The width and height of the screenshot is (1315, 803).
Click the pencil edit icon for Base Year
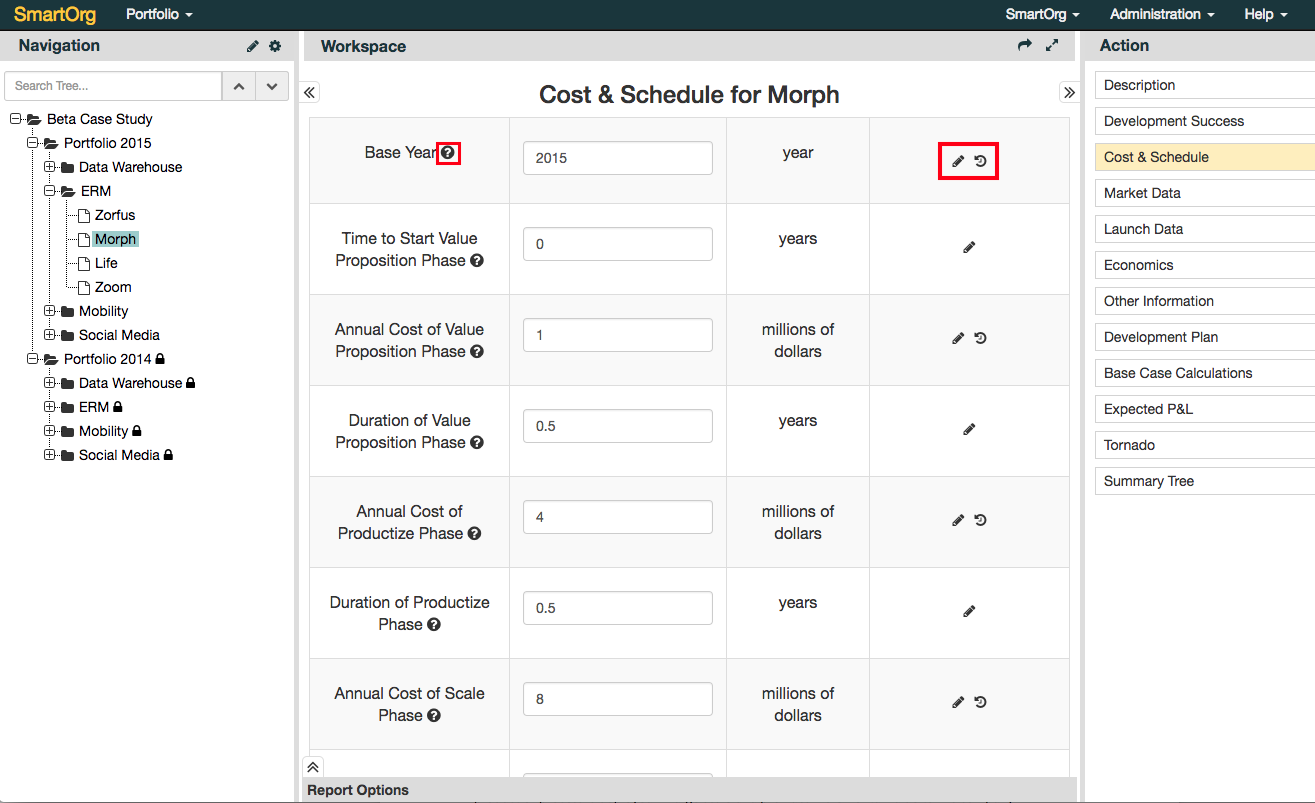pos(958,161)
